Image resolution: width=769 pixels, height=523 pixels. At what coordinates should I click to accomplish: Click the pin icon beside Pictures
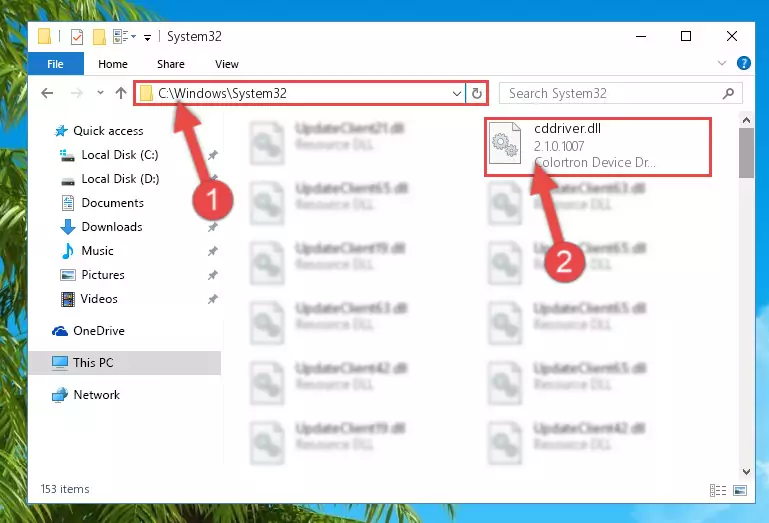(x=212, y=276)
